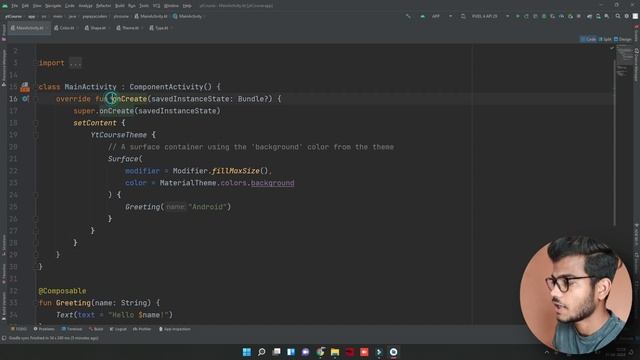Open the Code menu
The image size is (640, 360).
70,6
